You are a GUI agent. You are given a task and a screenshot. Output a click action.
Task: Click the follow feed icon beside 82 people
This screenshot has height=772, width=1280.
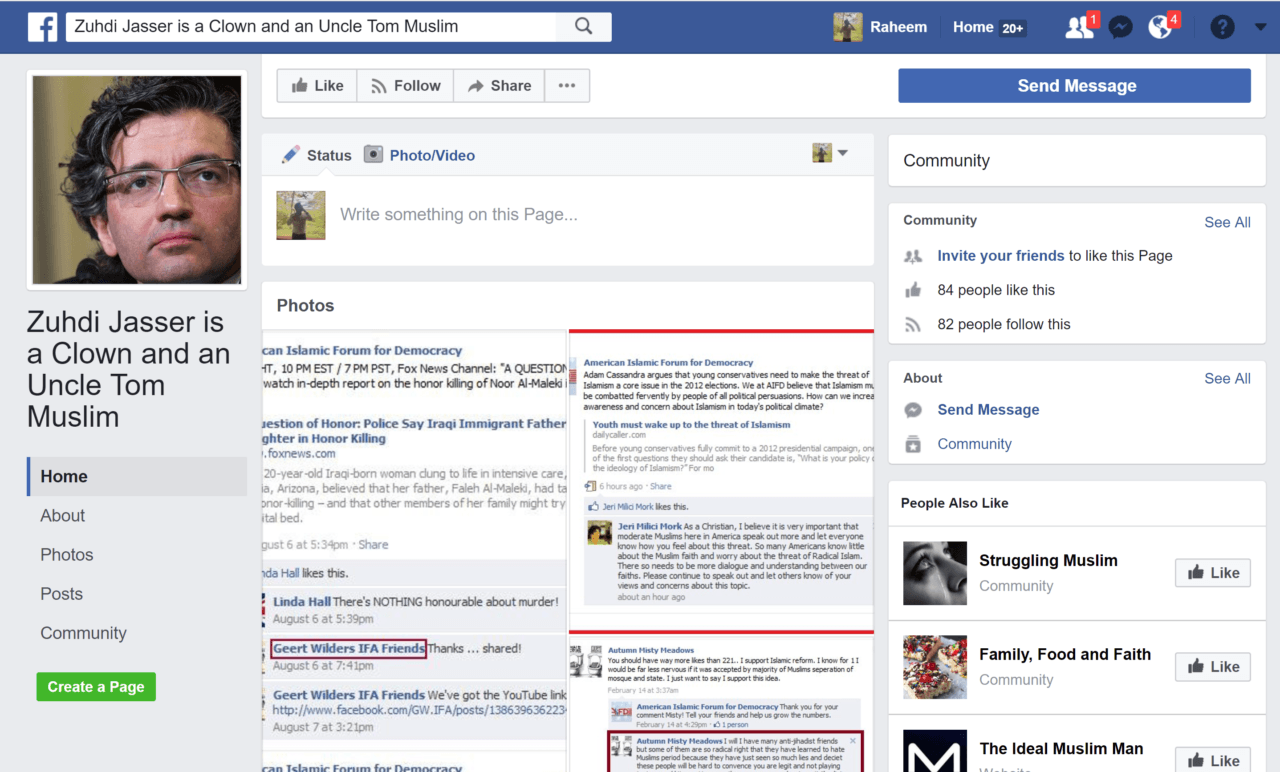pos(912,324)
